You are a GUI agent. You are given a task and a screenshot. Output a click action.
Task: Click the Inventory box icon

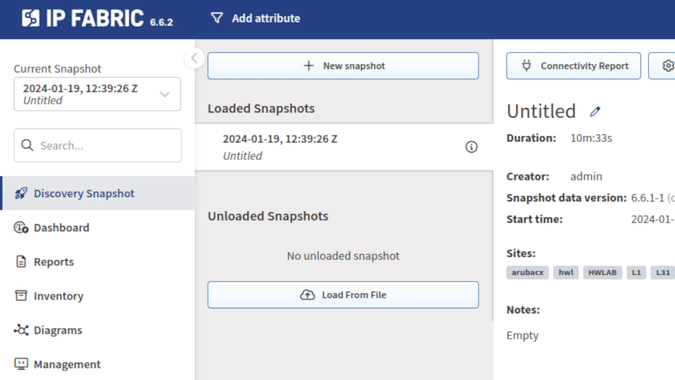[21, 296]
